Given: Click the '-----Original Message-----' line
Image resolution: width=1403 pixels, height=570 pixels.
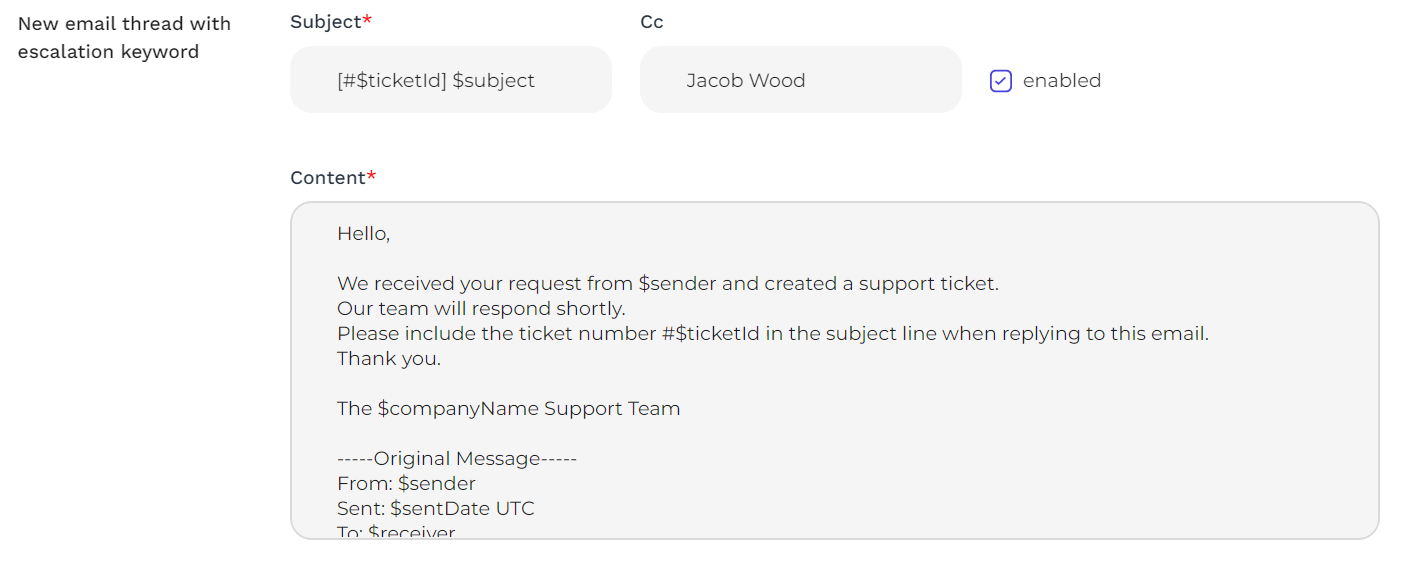Looking at the screenshot, I should pyautogui.click(x=457, y=459).
